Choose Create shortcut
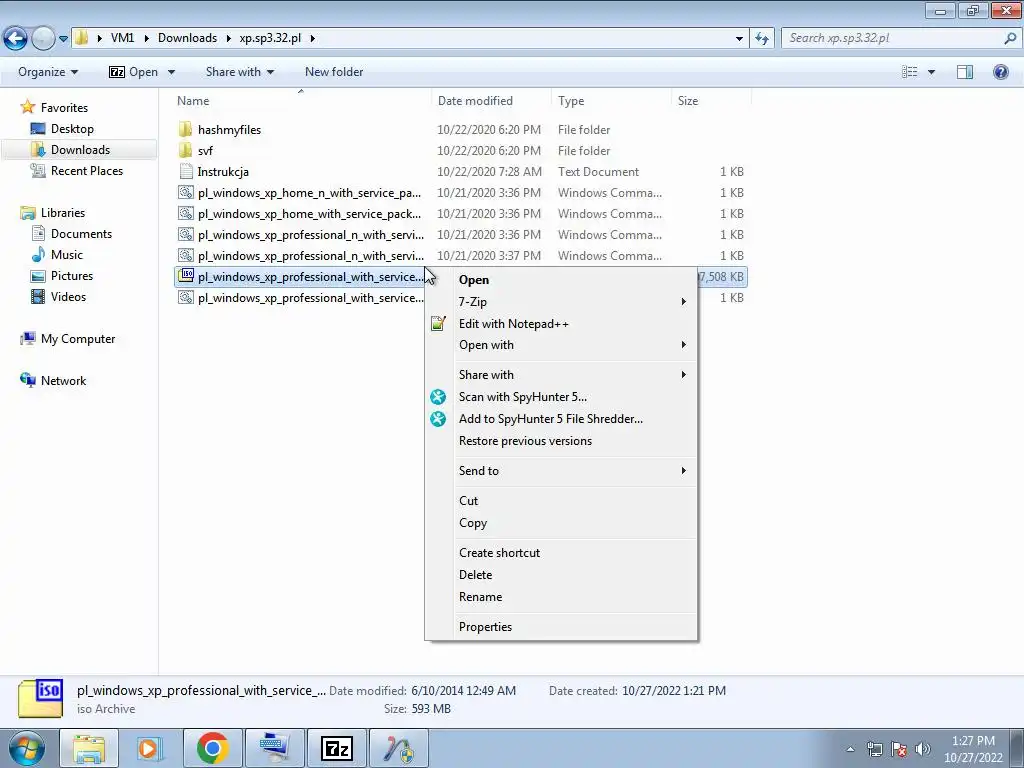 click(561, 552)
